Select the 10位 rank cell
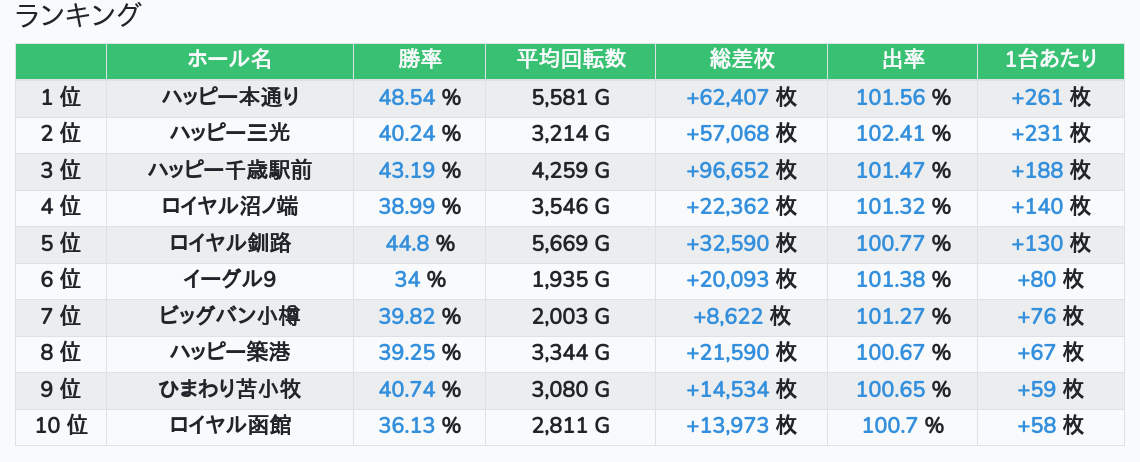 click(61, 426)
